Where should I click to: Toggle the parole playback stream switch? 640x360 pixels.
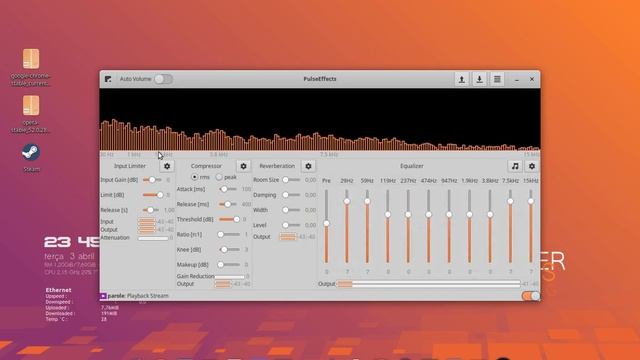click(x=531, y=296)
